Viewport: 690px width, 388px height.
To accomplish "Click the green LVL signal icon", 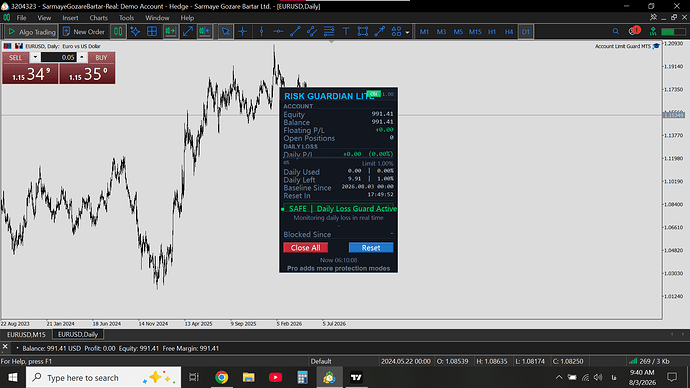I will click(653, 31).
